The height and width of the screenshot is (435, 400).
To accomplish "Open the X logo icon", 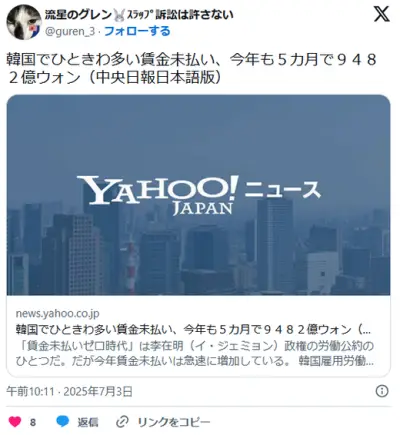I will [382, 14].
